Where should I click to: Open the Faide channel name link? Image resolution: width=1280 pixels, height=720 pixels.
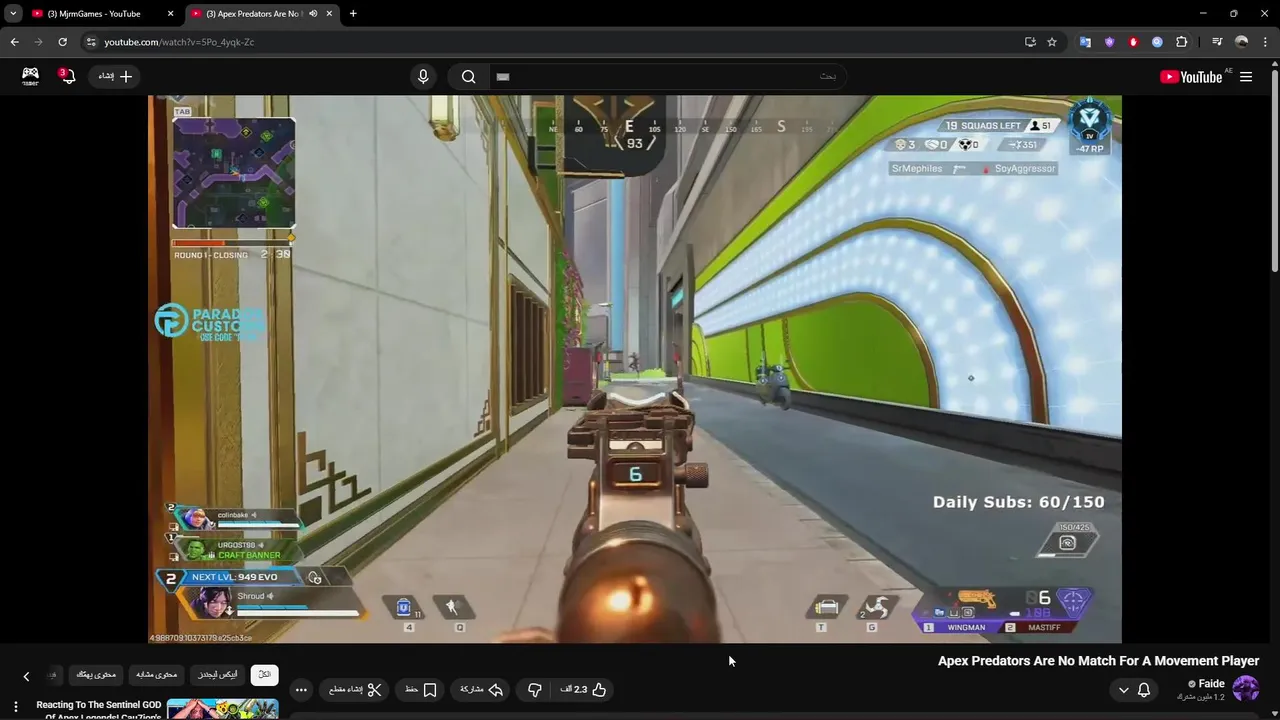point(1211,684)
